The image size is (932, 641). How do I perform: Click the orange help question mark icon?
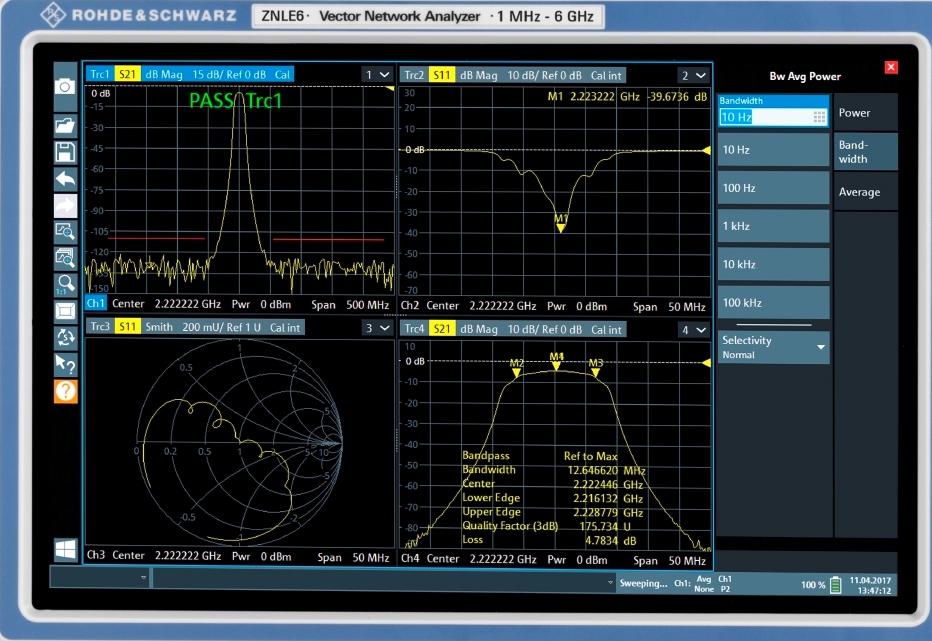[65, 391]
